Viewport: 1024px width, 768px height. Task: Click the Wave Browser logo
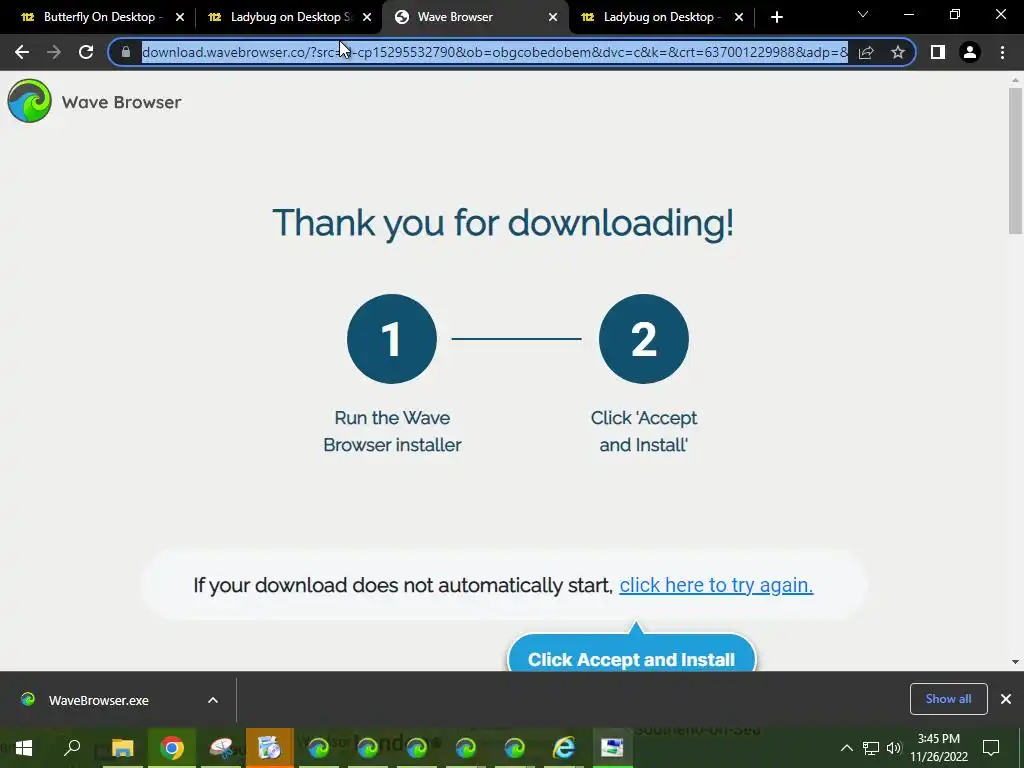click(29, 101)
